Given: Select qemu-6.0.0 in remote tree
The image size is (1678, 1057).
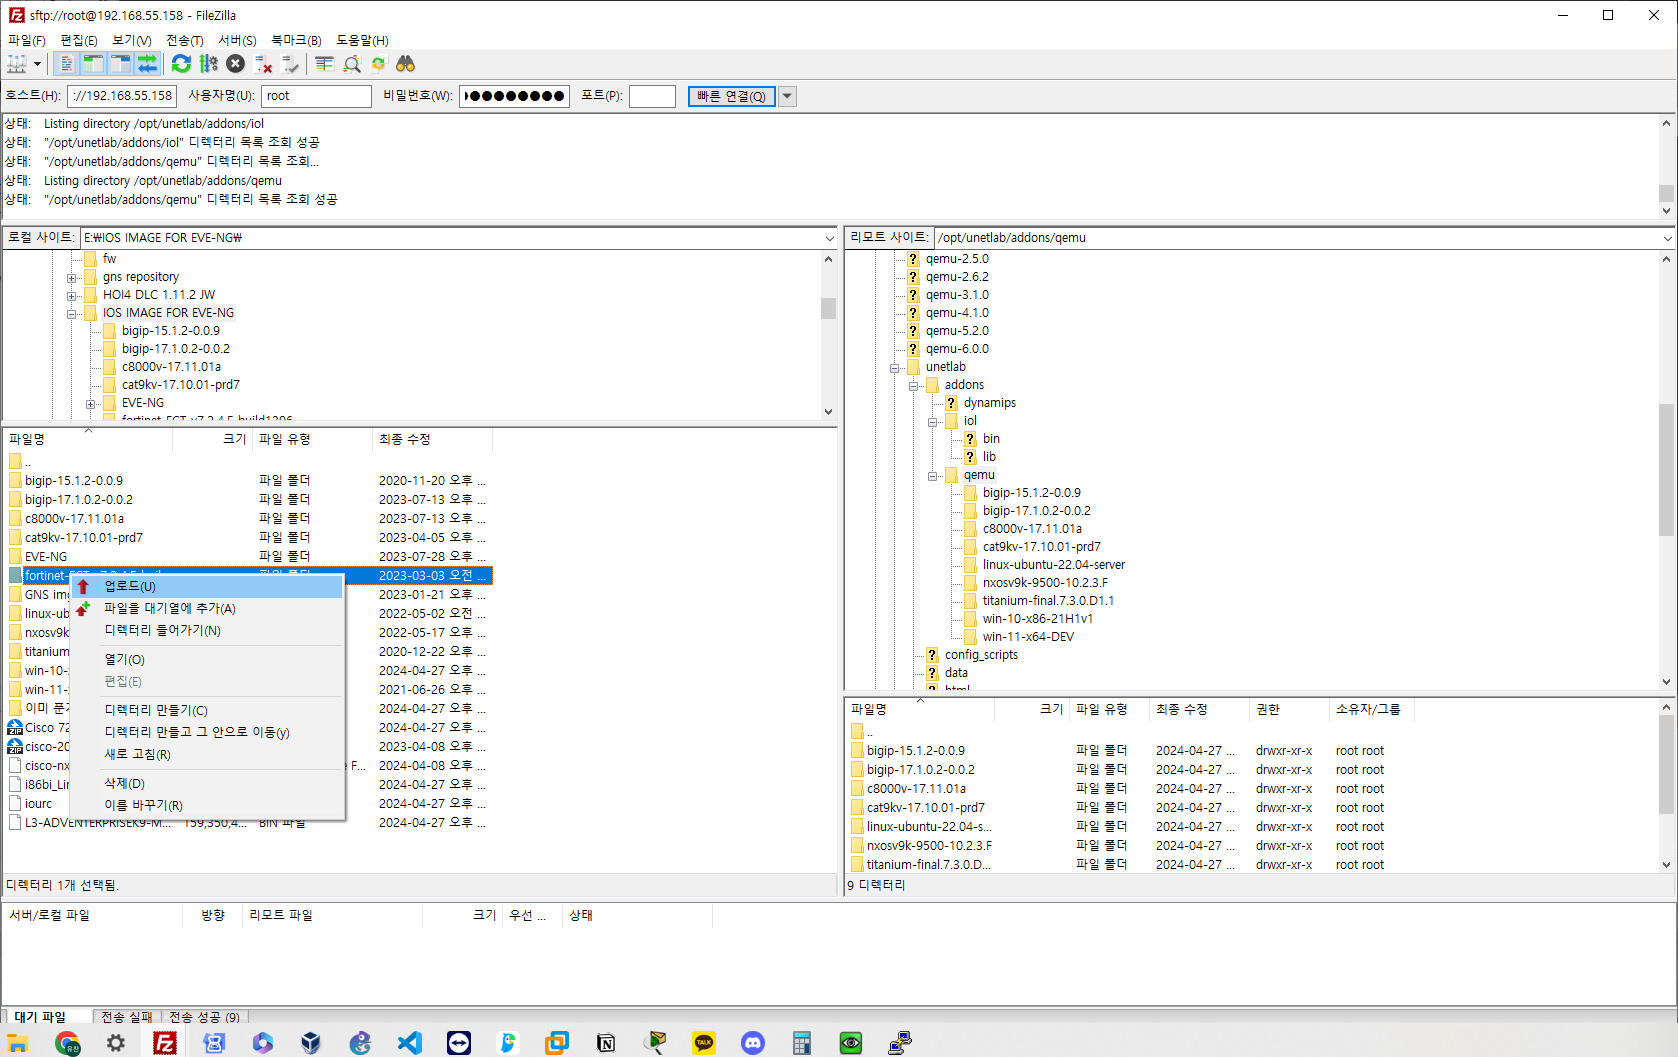Looking at the screenshot, I should (957, 349).
